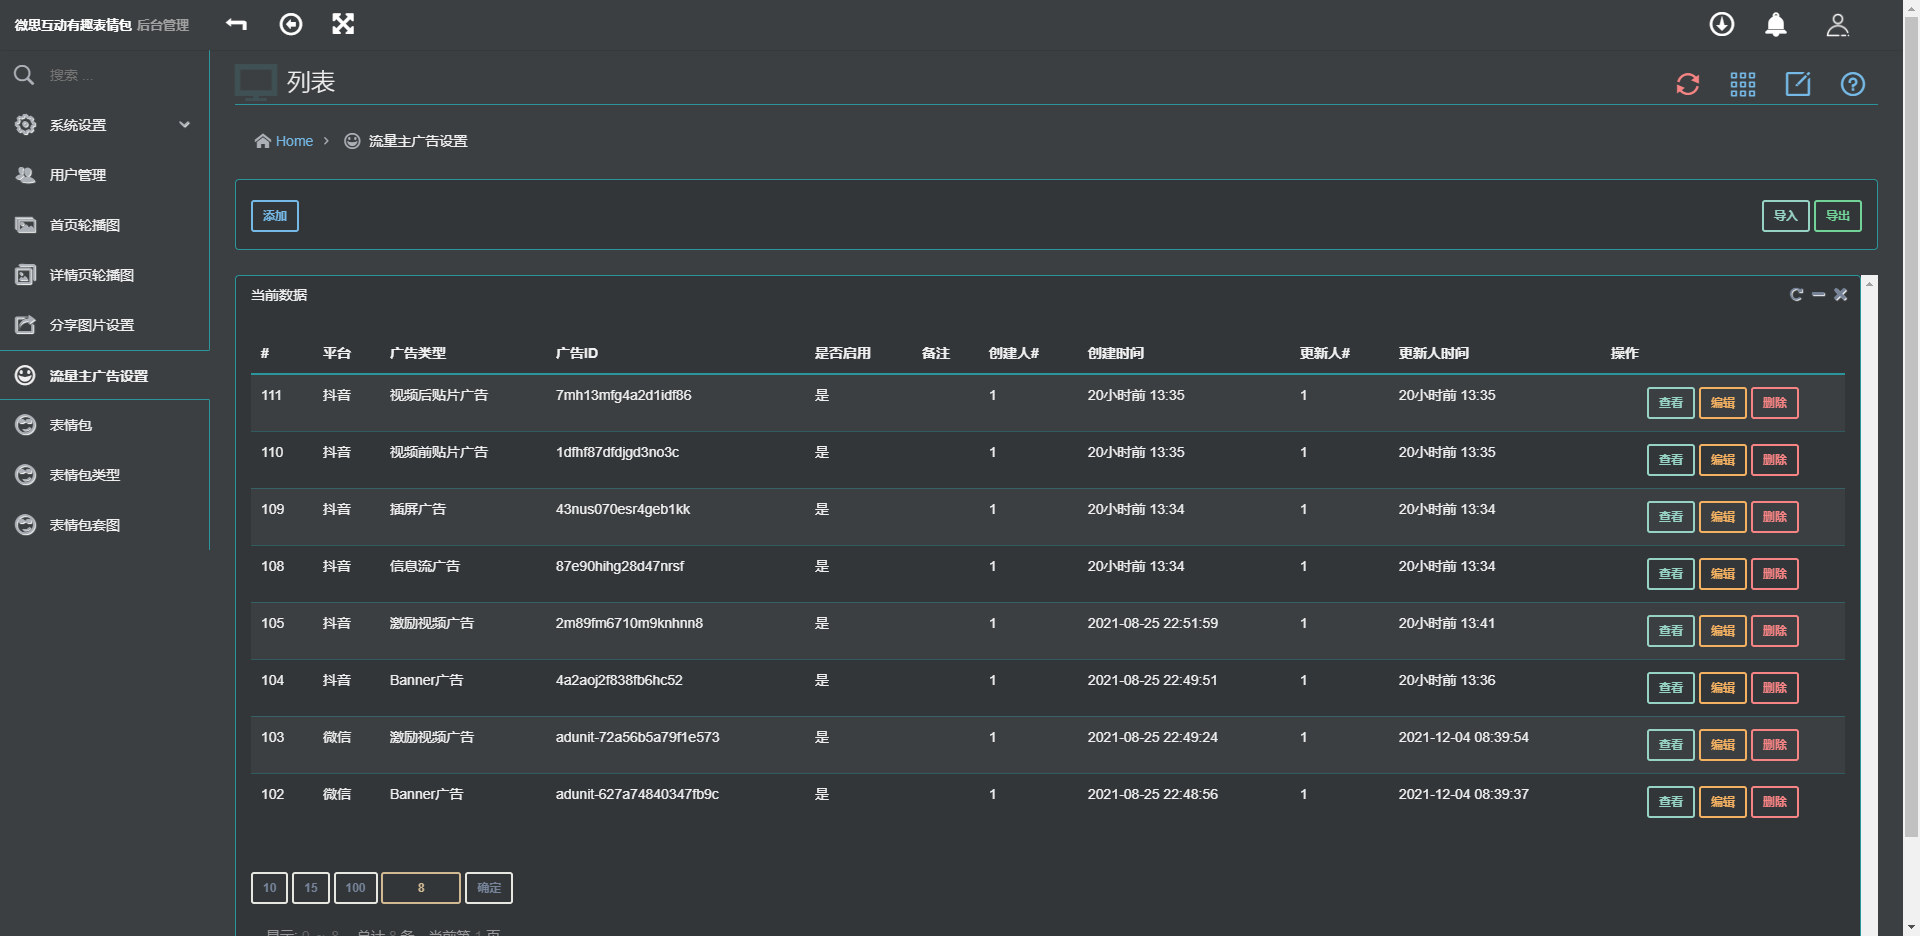1920x936 pixels.
Task: Click the search magnifier icon in sidebar
Action: tap(24, 75)
